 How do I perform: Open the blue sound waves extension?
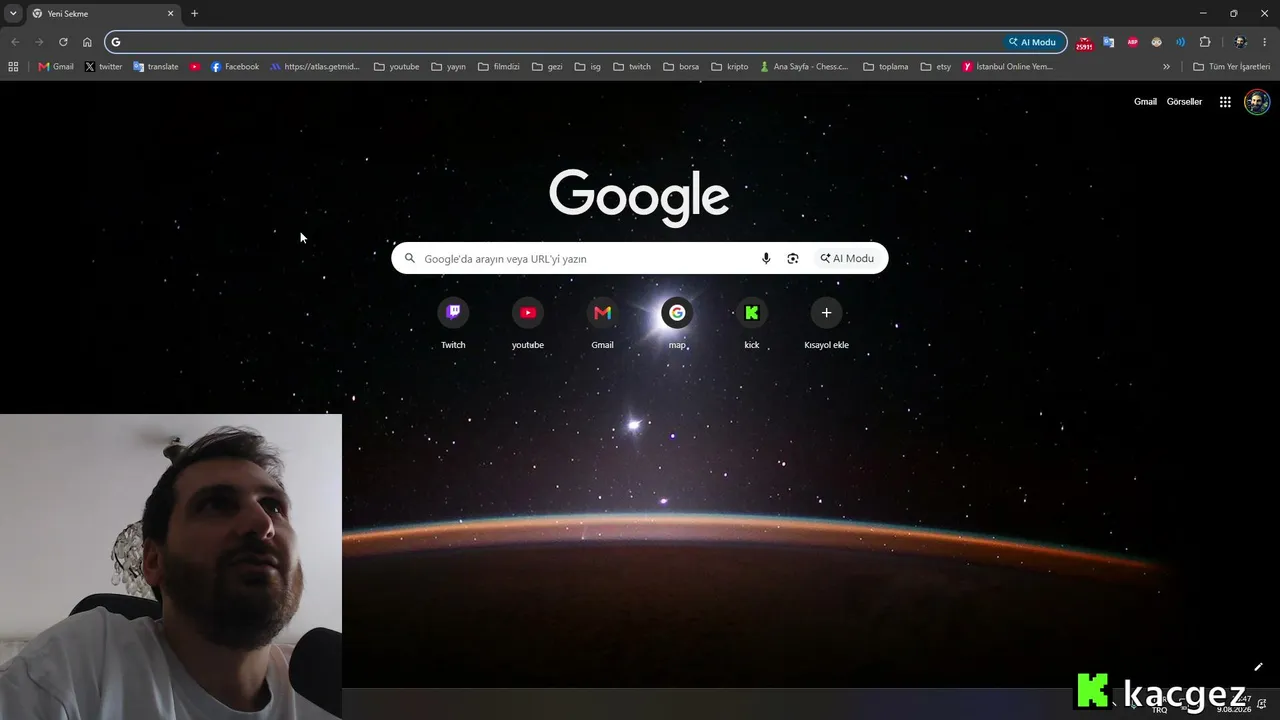(x=1180, y=42)
